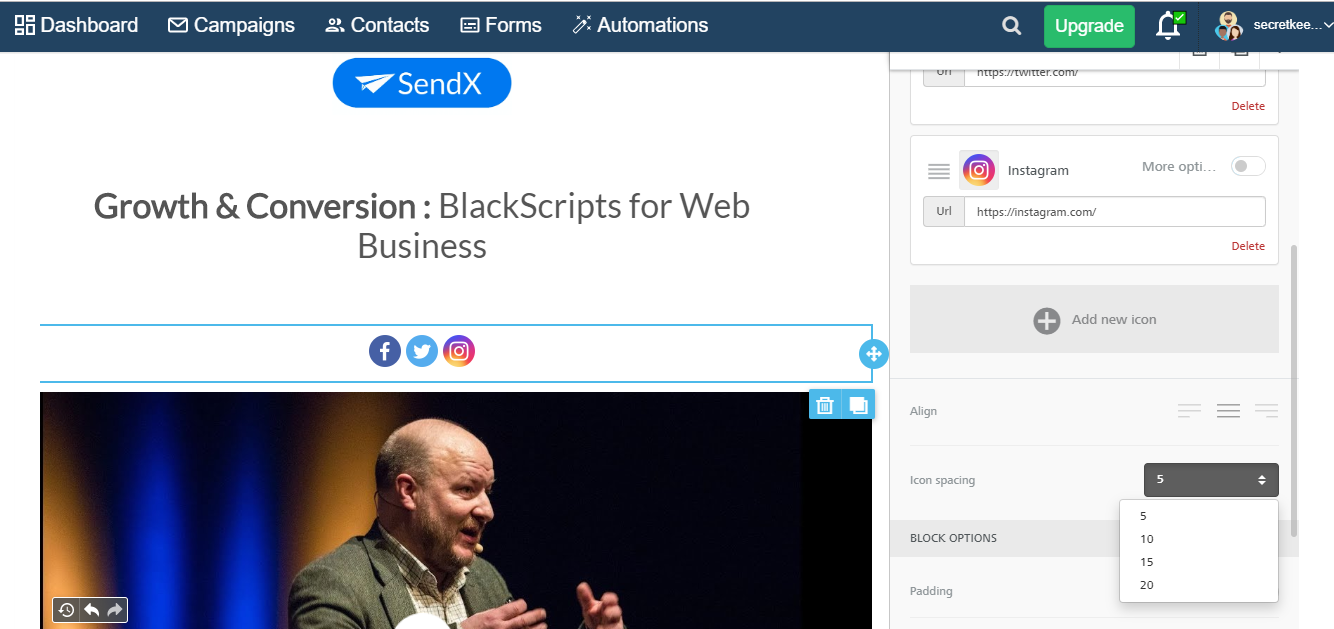Open the Campaigns menu
1334x629 pixels.
tap(231, 26)
